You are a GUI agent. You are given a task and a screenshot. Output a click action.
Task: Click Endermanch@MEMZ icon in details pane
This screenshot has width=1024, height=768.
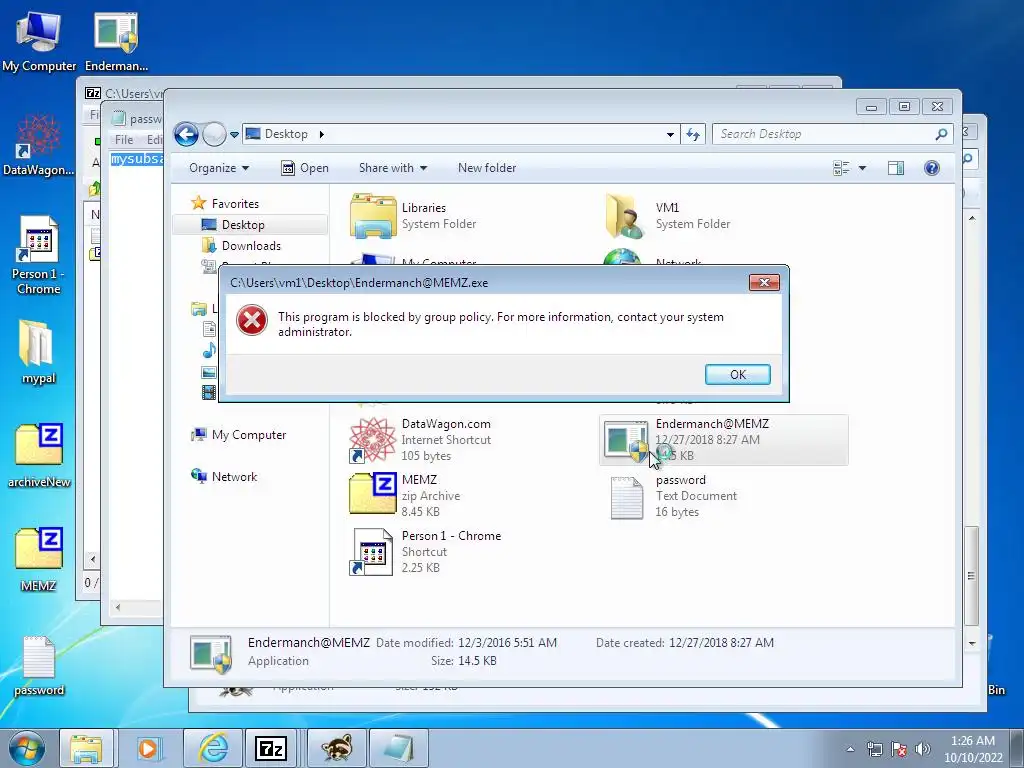pyautogui.click(x=210, y=653)
